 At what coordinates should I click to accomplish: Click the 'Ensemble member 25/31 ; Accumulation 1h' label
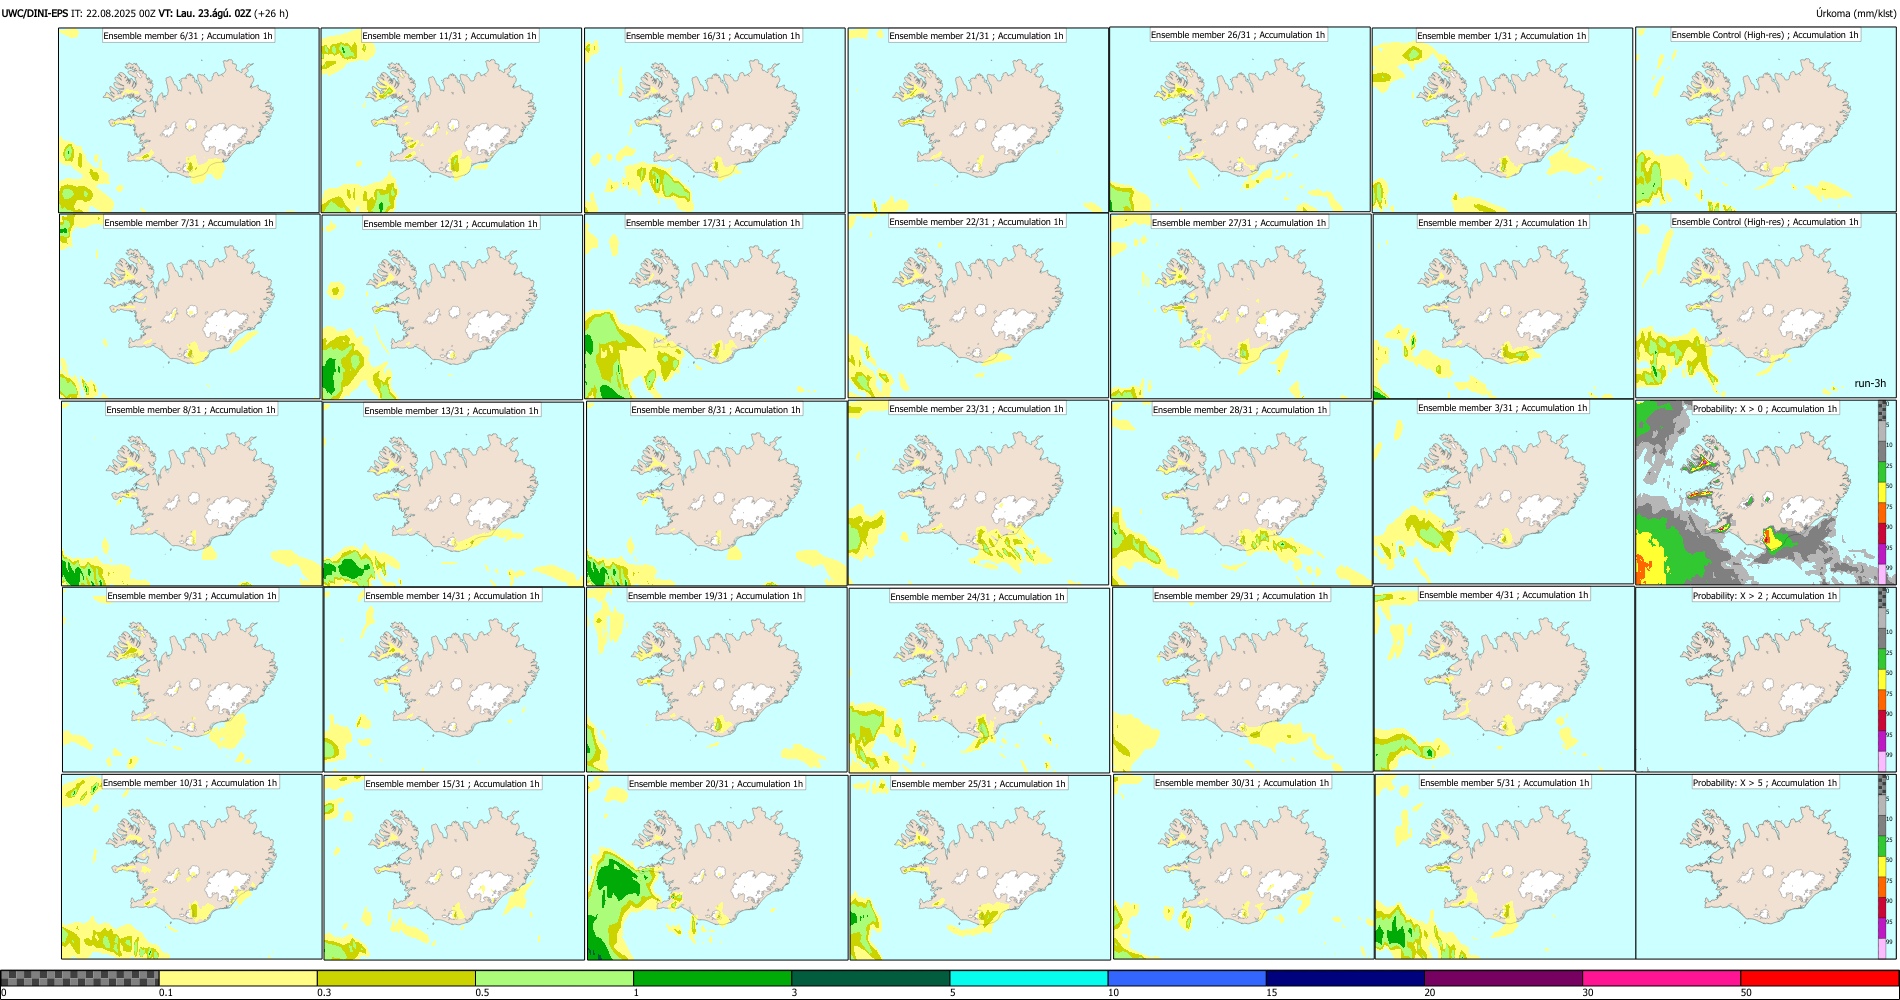coord(979,784)
